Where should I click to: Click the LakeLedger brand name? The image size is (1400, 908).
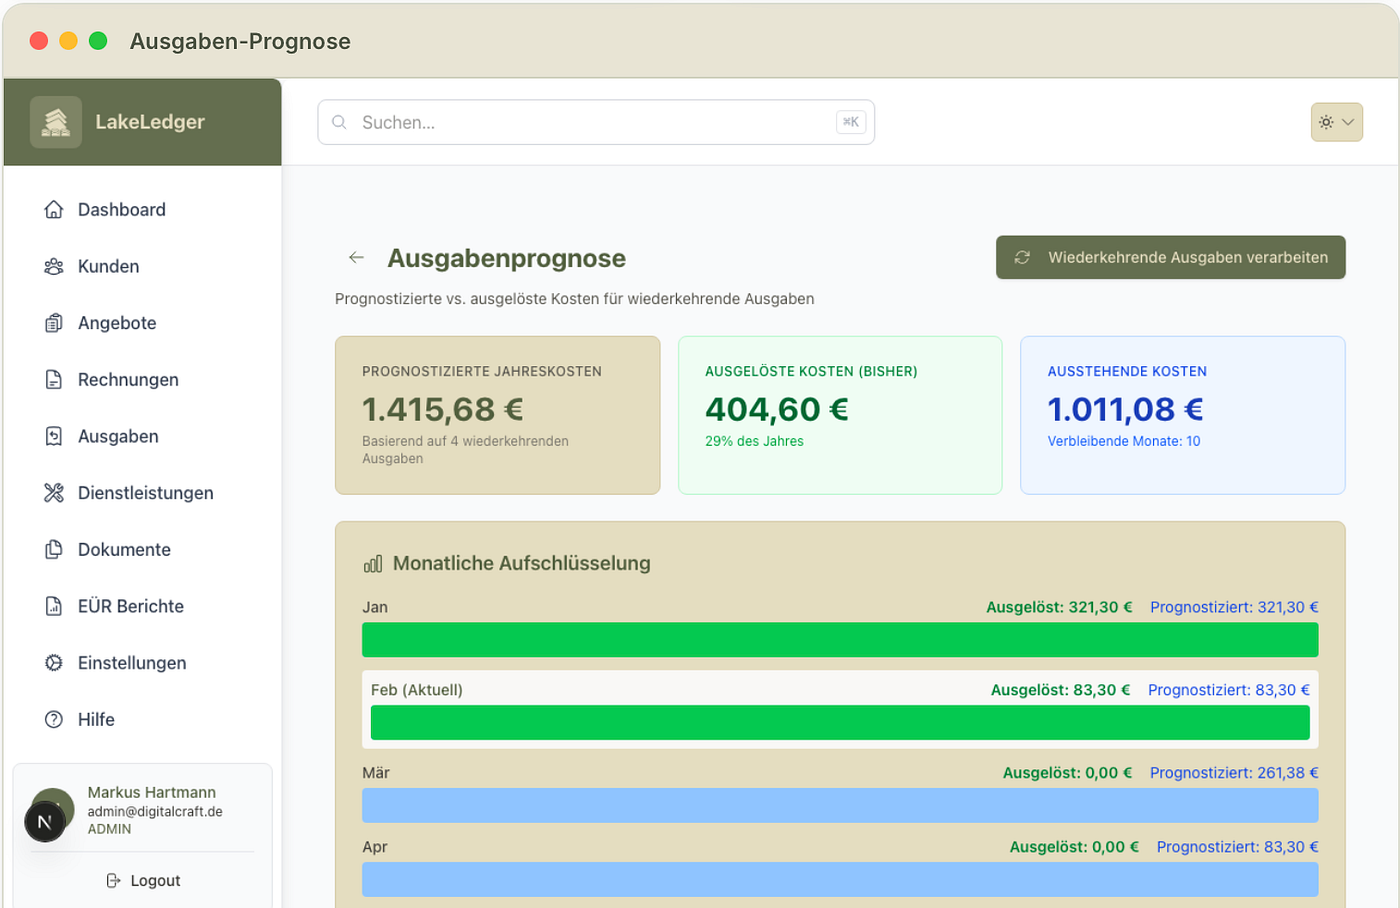pyautogui.click(x=150, y=122)
